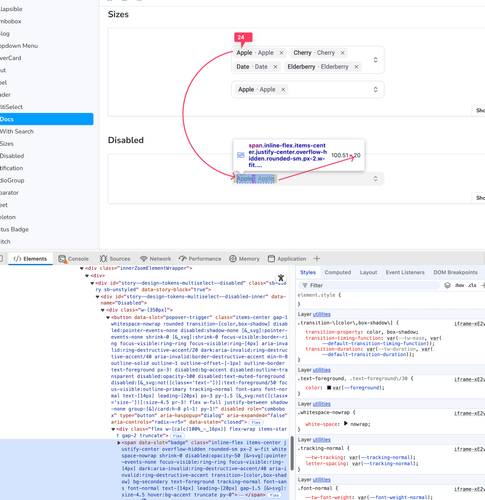Screen dimensions: 485x500
Task: Click the letter-spacing declaration
Action: 362,463
